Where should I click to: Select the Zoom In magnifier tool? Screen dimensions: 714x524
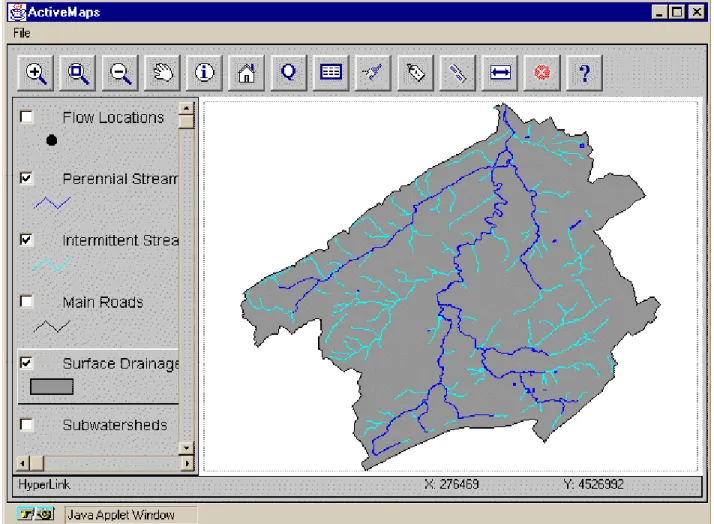pyautogui.click(x=36, y=73)
